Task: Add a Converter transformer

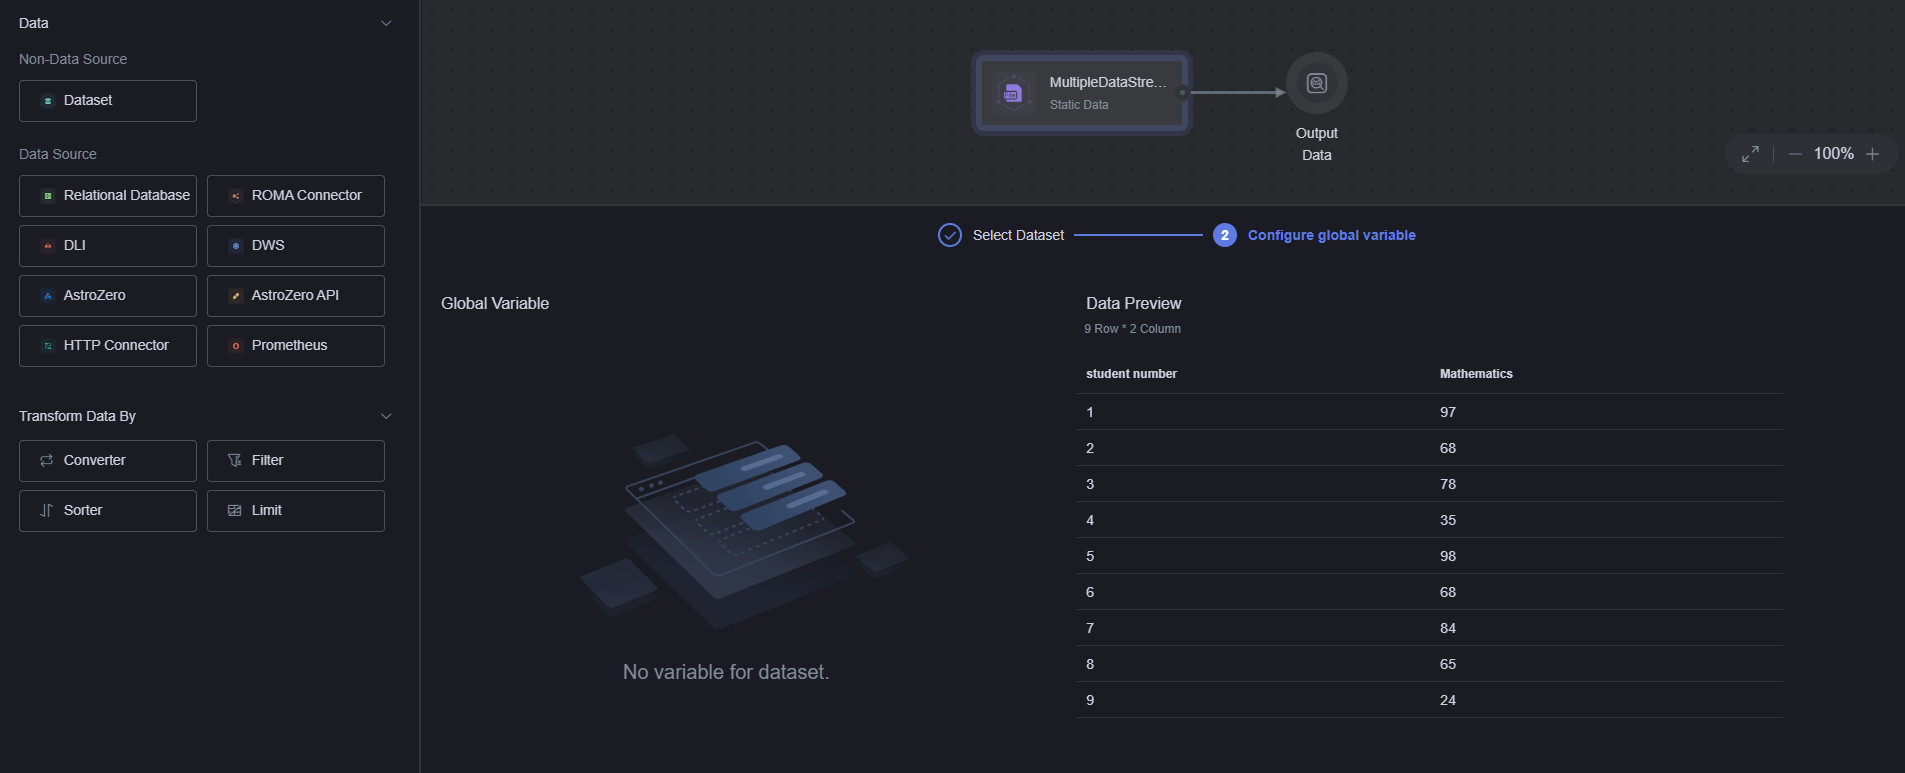Action: pyautogui.click(x=108, y=461)
